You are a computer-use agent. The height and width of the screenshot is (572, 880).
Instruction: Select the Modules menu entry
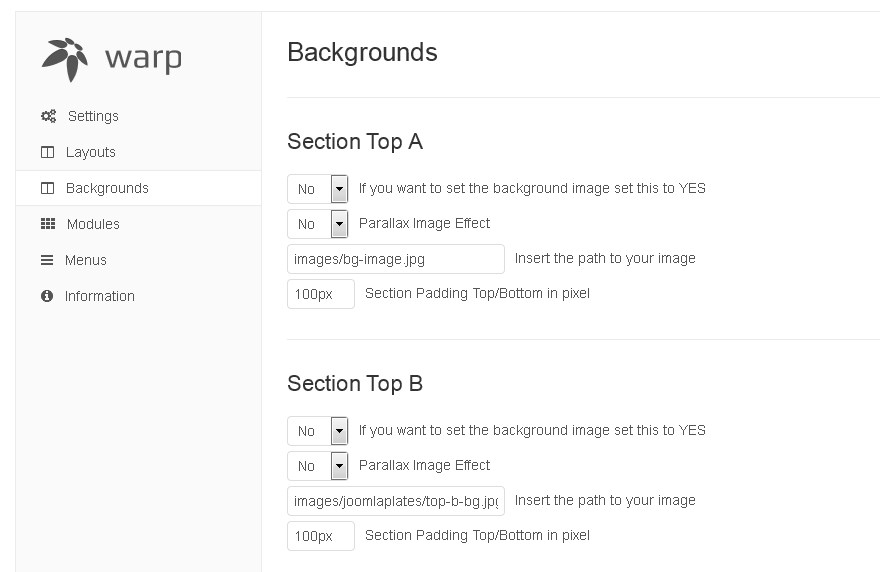tap(93, 224)
